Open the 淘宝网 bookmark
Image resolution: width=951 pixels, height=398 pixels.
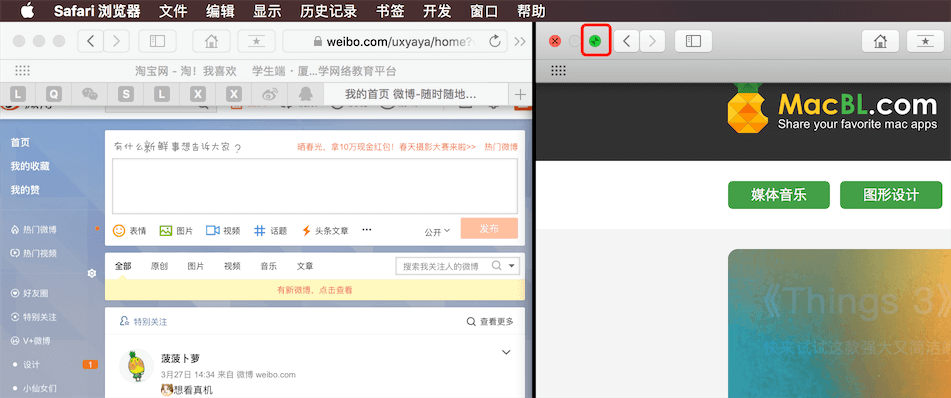[186, 71]
